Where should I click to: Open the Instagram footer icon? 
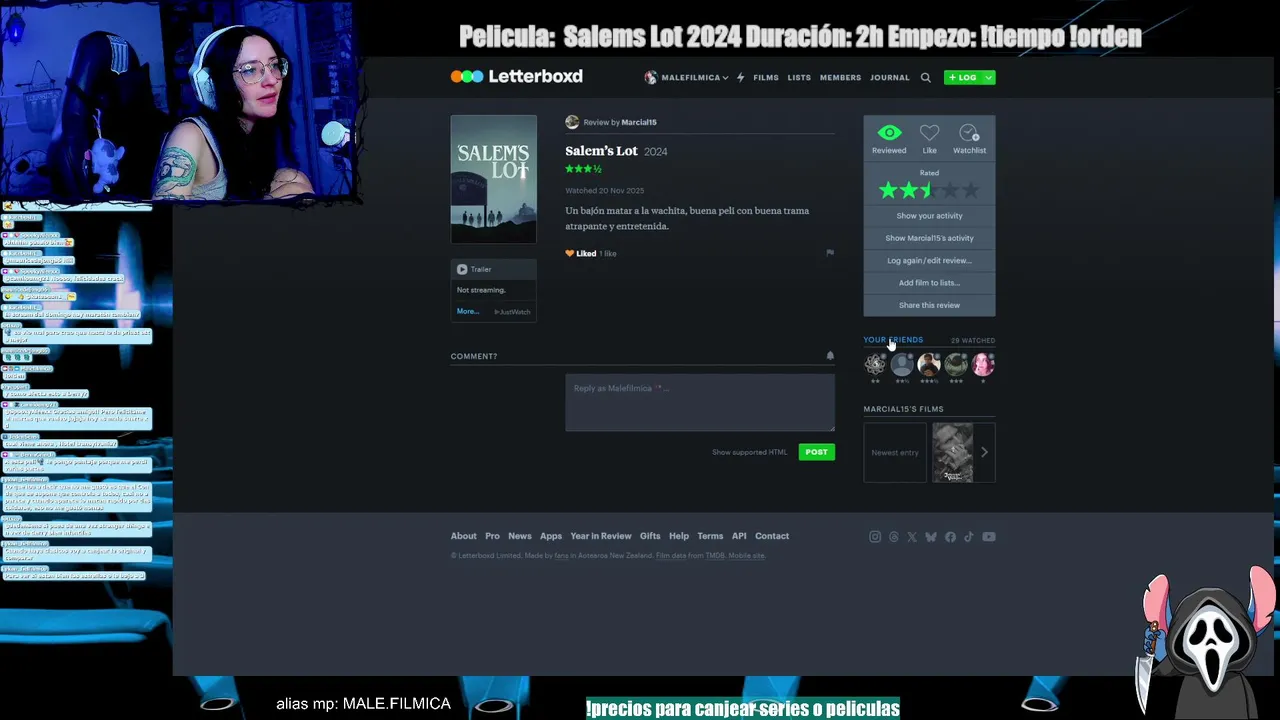[x=875, y=537]
